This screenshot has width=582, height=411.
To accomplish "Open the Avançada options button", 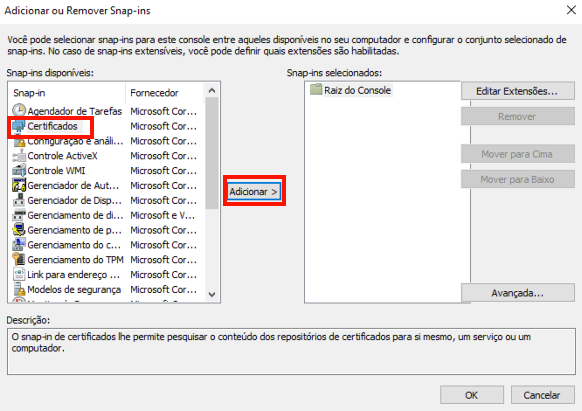I will 518,293.
